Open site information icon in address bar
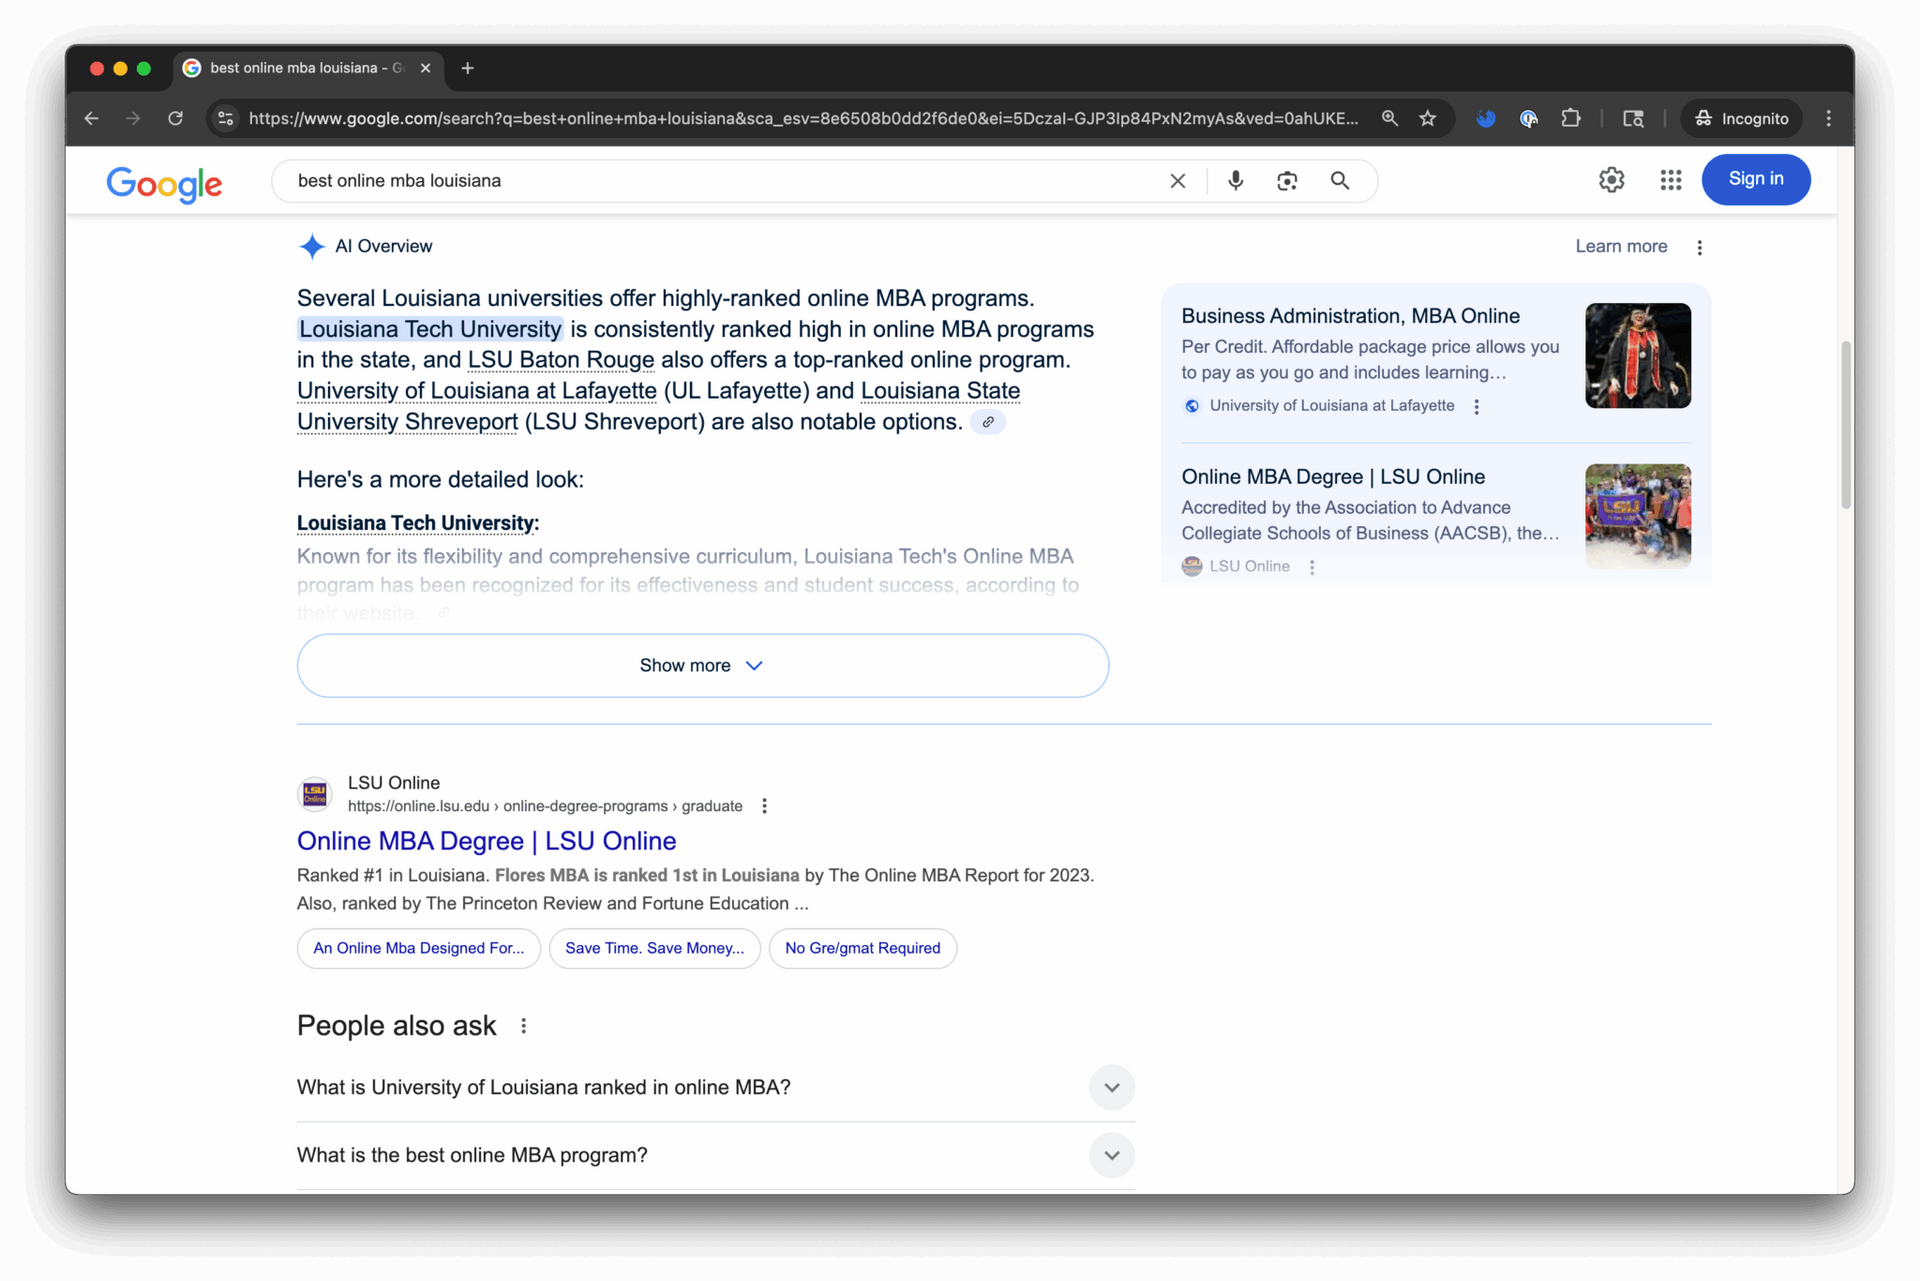 point(226,118)
